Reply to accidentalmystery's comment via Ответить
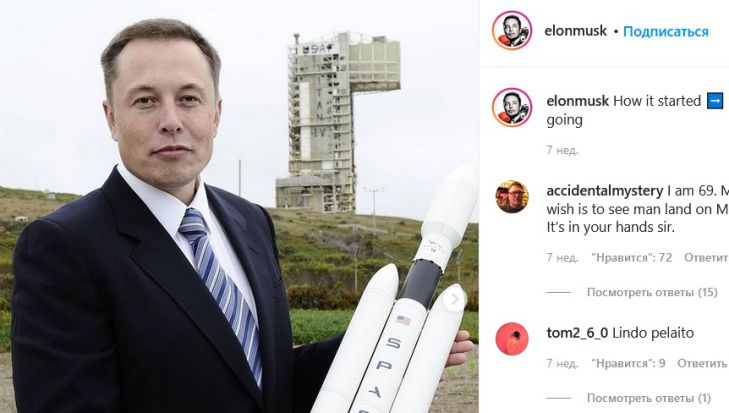 tap(706, 257)
